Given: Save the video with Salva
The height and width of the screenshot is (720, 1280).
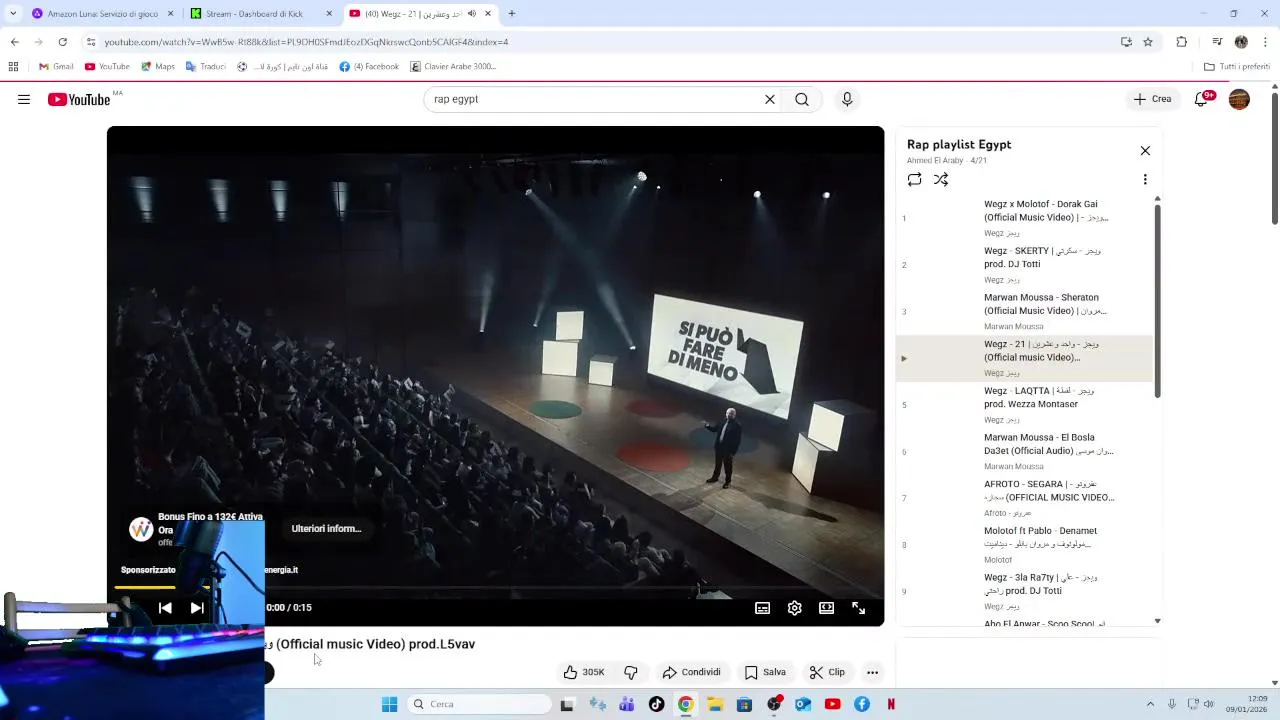Looking at the screenshot, I should coord(765,672).
